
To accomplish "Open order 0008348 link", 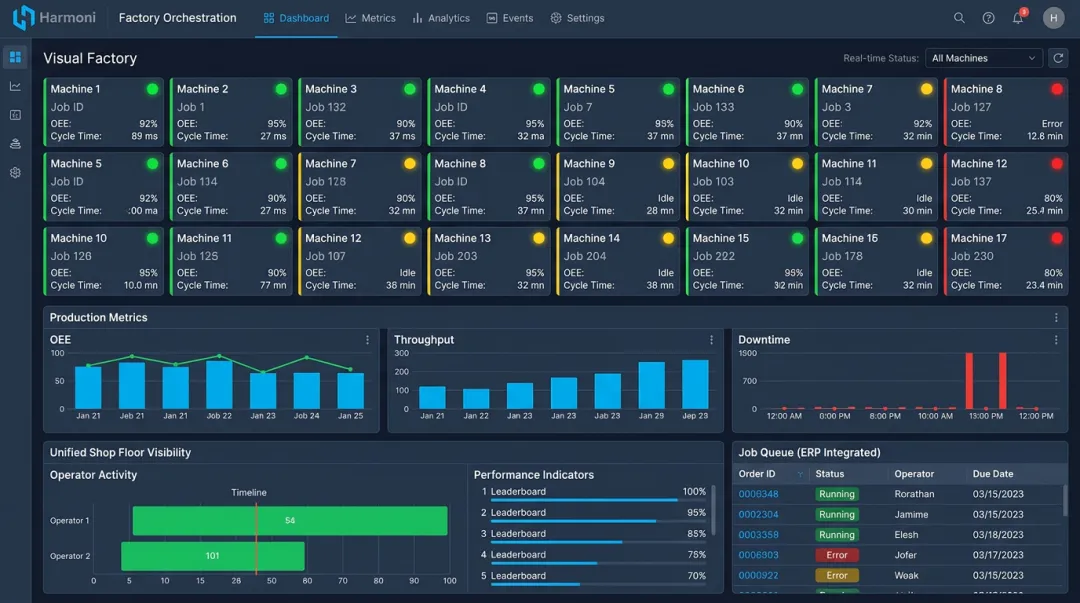I will 758,494.
